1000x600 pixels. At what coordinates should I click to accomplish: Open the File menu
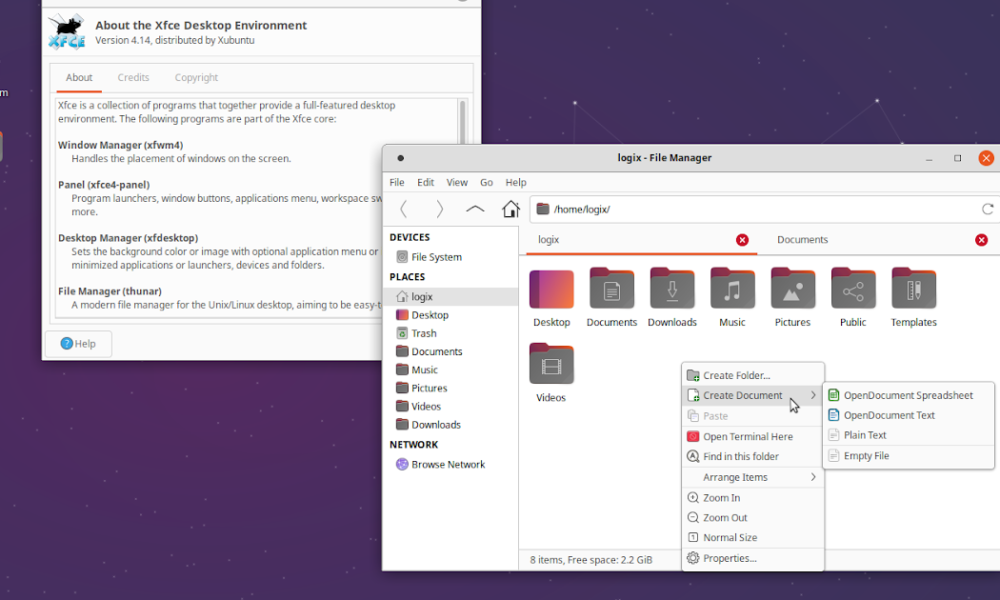397,182
